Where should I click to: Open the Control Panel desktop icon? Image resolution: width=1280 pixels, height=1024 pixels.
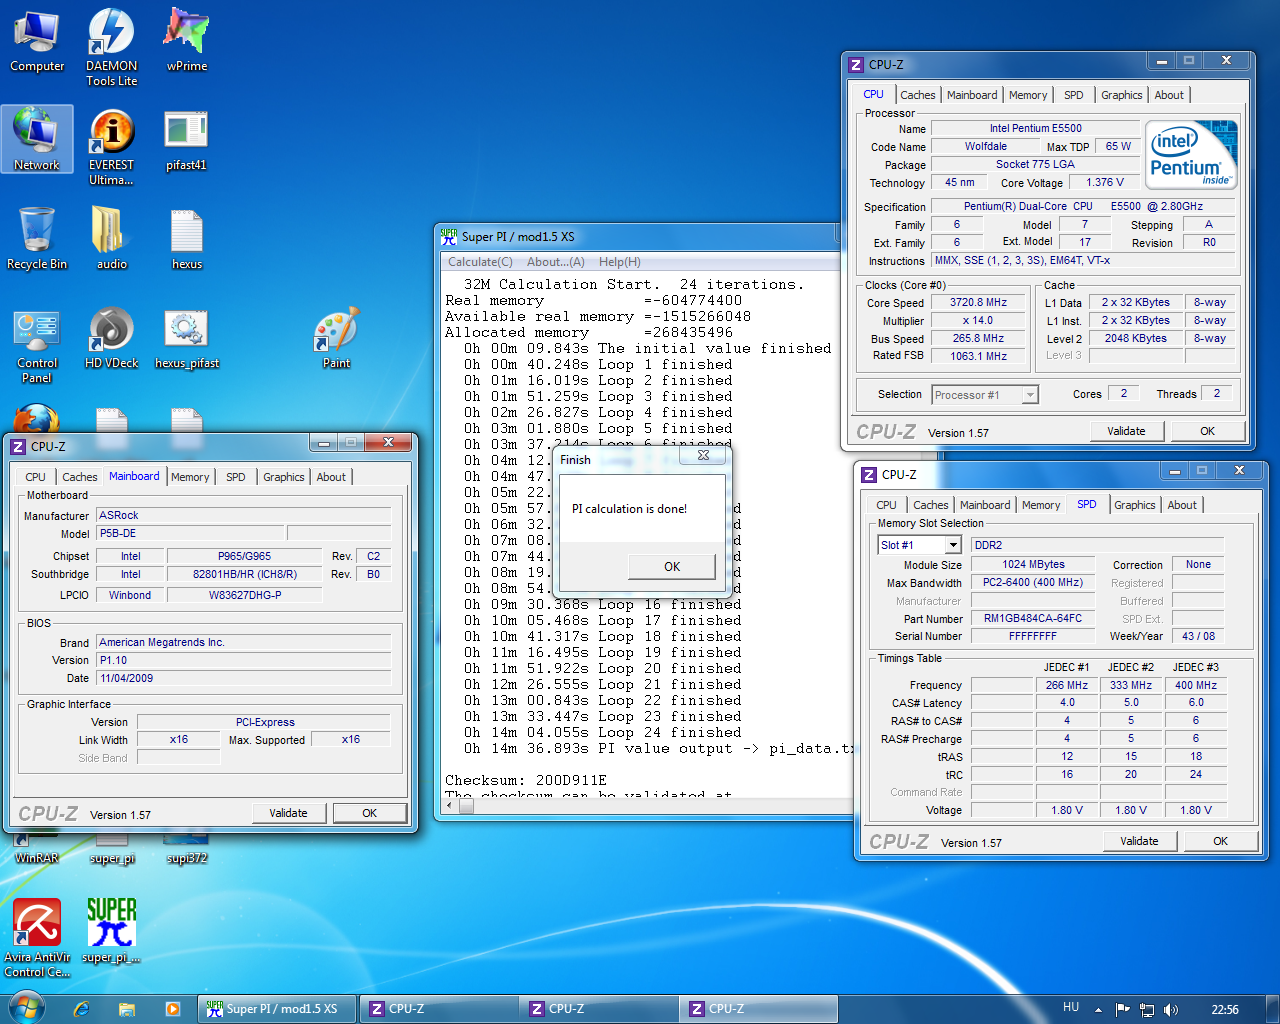pos(37,345)
